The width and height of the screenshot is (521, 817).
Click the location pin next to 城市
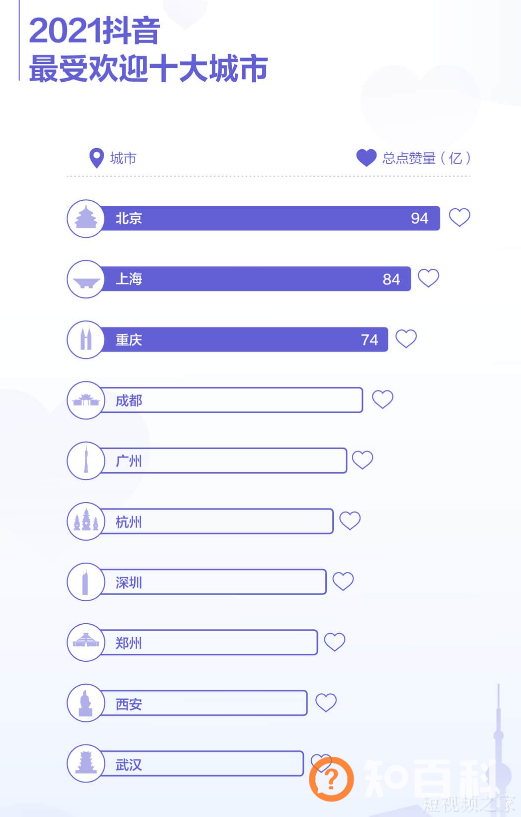[x=96, y=158]
